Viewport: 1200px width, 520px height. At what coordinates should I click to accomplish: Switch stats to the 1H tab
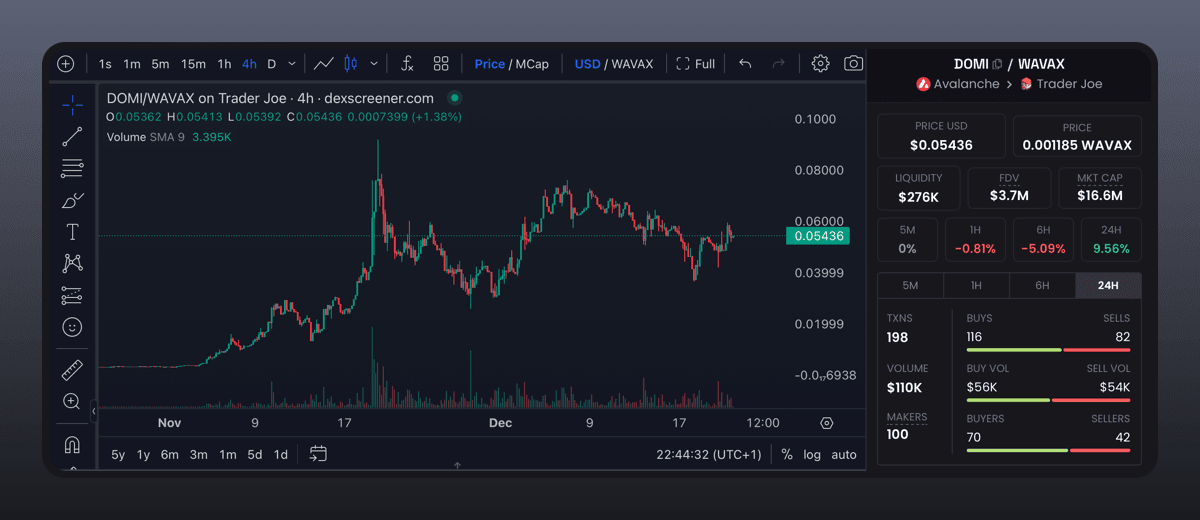pos(976,285)
